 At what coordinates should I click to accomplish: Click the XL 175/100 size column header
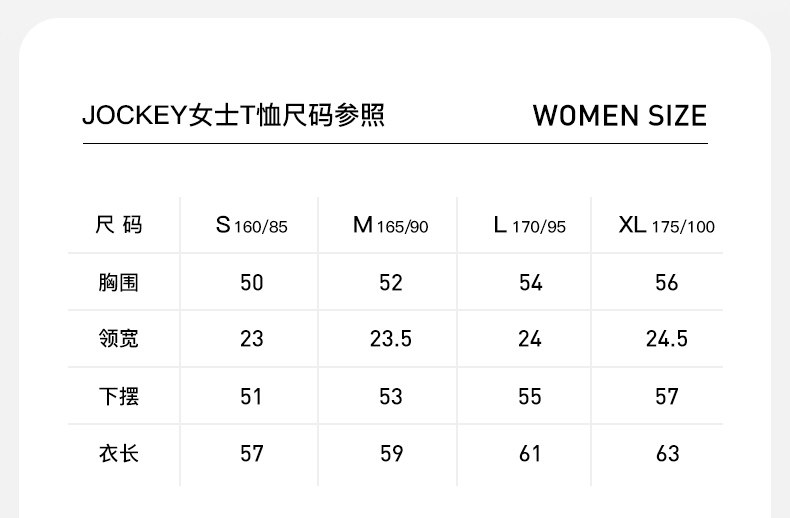667,225
